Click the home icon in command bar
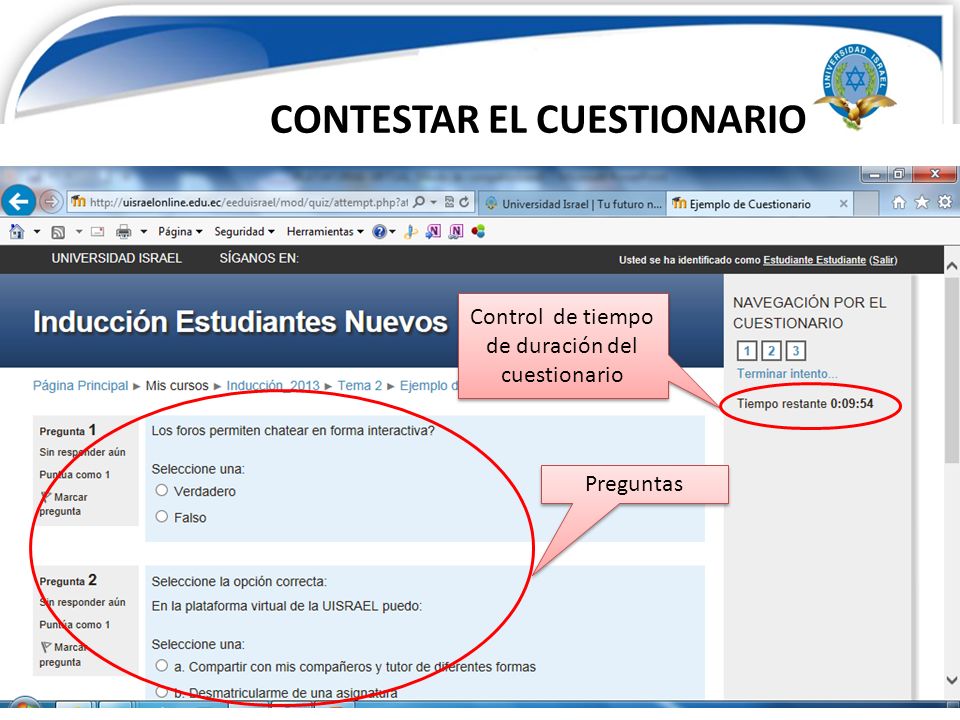This screenshot has width=960, height=720. tap(17, 231)
